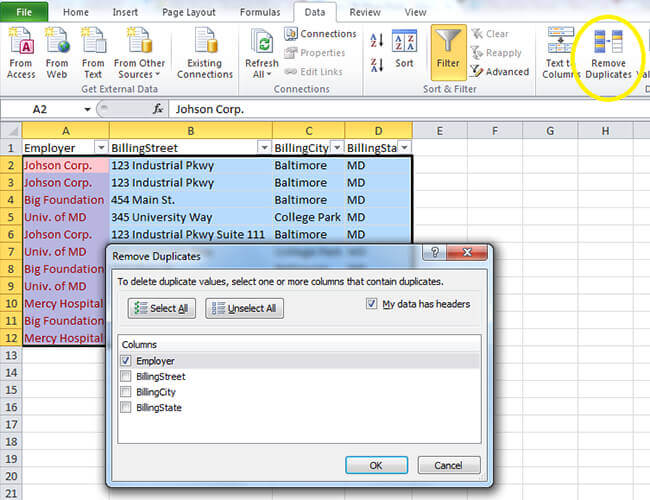Image resolution: width=650 pixels, height=500 pixels.
Task: Open BillingState column filter dropdown
Action: click(405, 147)
